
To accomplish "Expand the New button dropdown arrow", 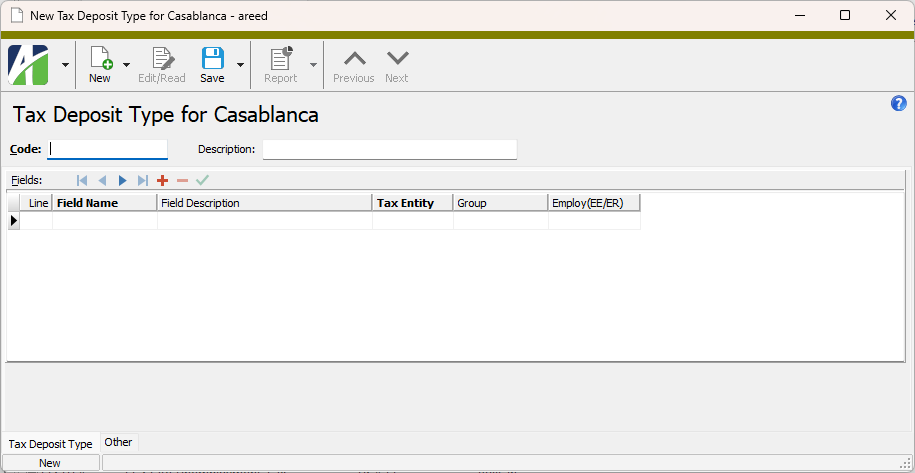I will pos(127,64).
